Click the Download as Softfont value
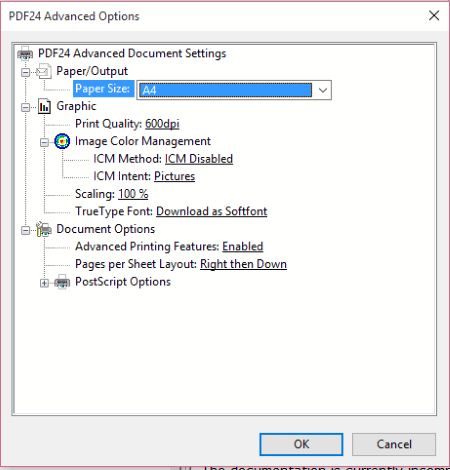The width and height of the screenshot is (450, 470). click(212, 211)
